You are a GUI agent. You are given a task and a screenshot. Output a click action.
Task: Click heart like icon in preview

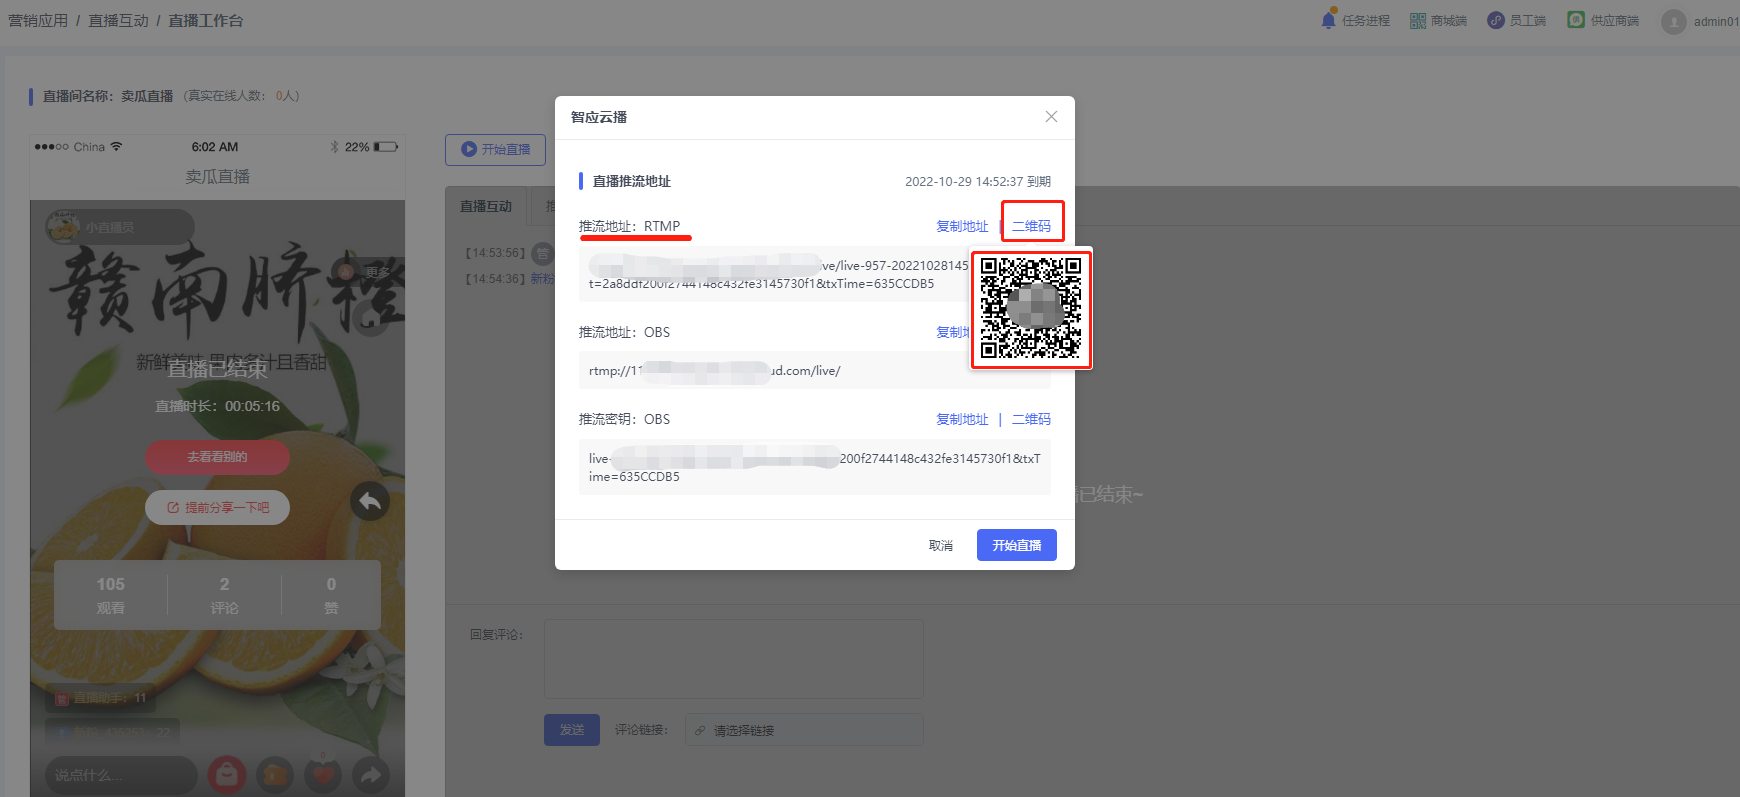(323, 775)
